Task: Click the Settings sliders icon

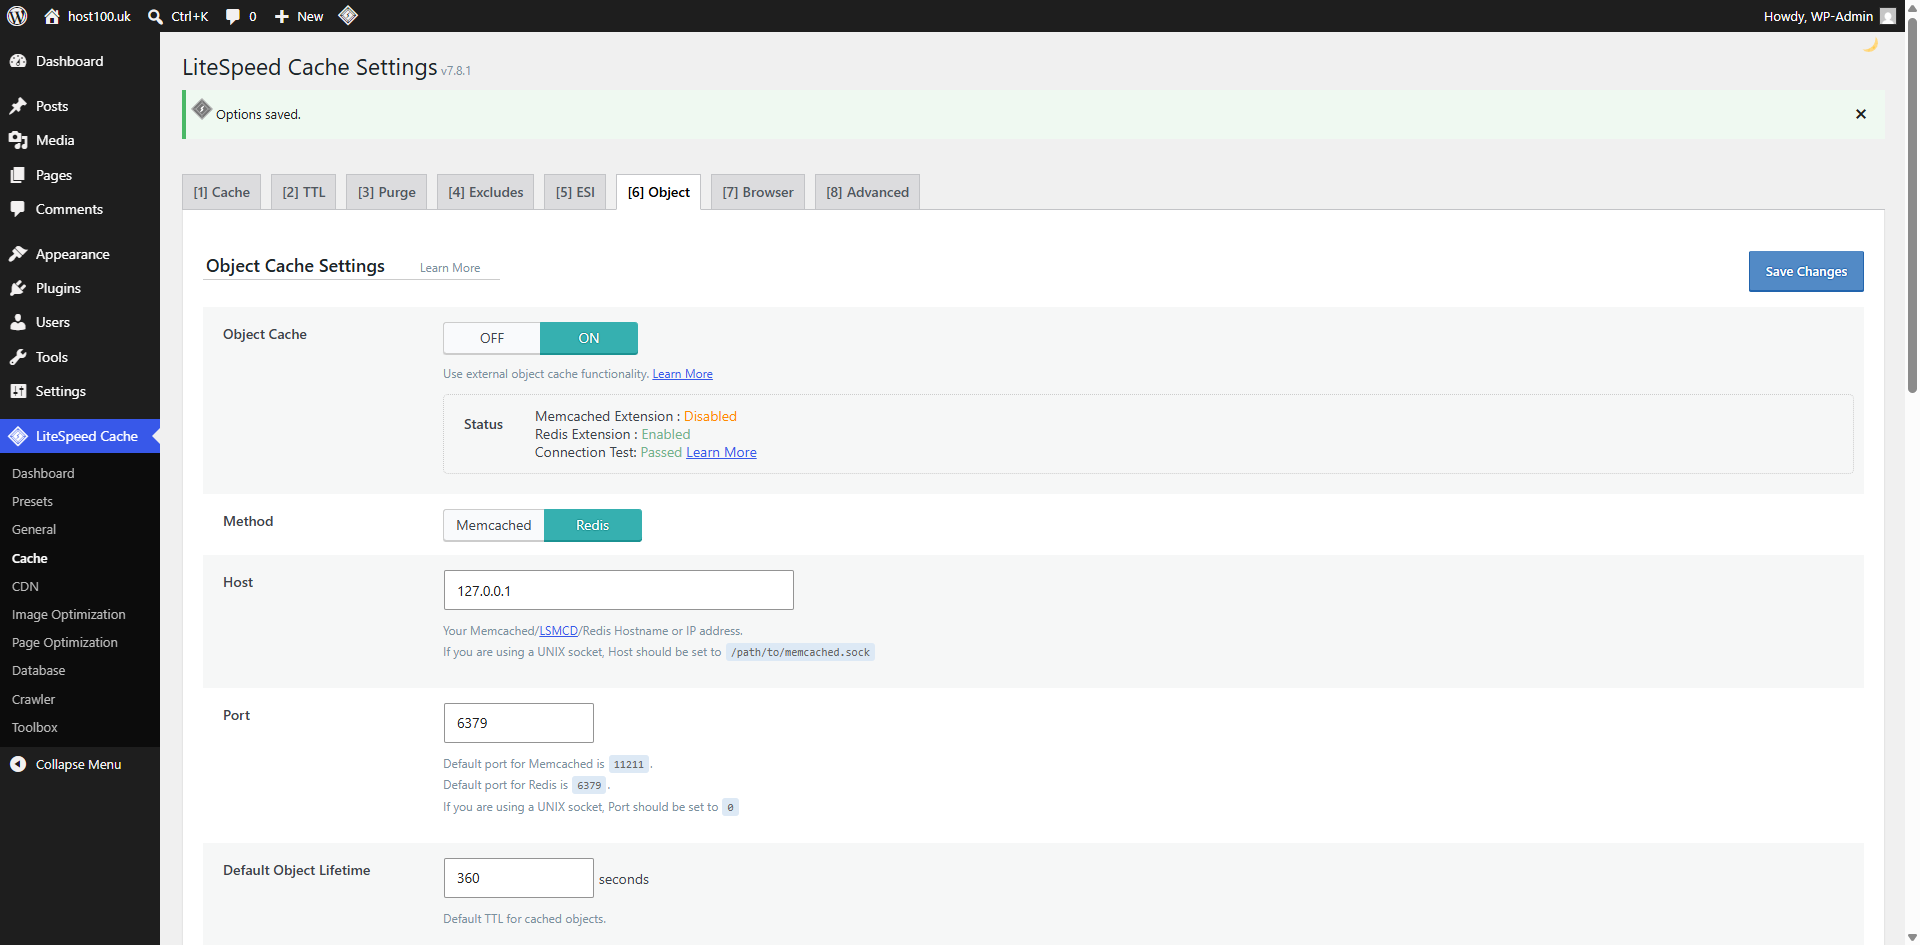Action: pos(18,391)
